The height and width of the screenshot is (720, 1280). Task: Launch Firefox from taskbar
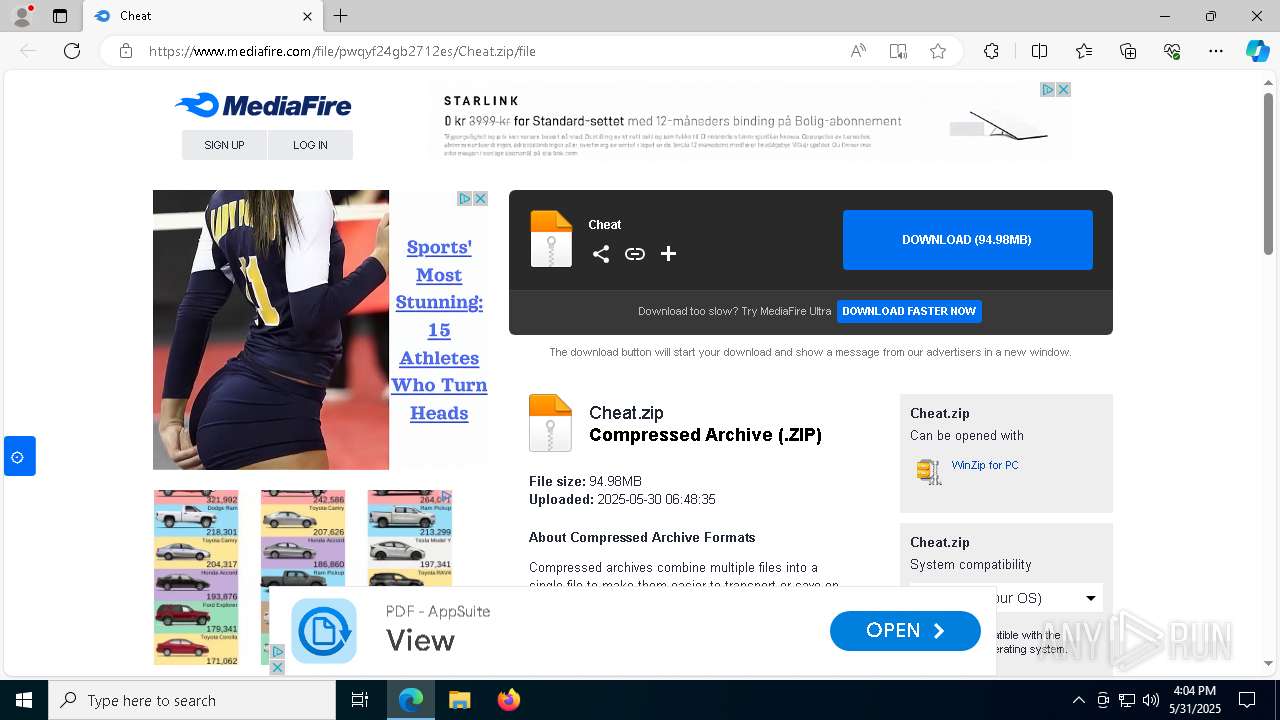(509, 700)
